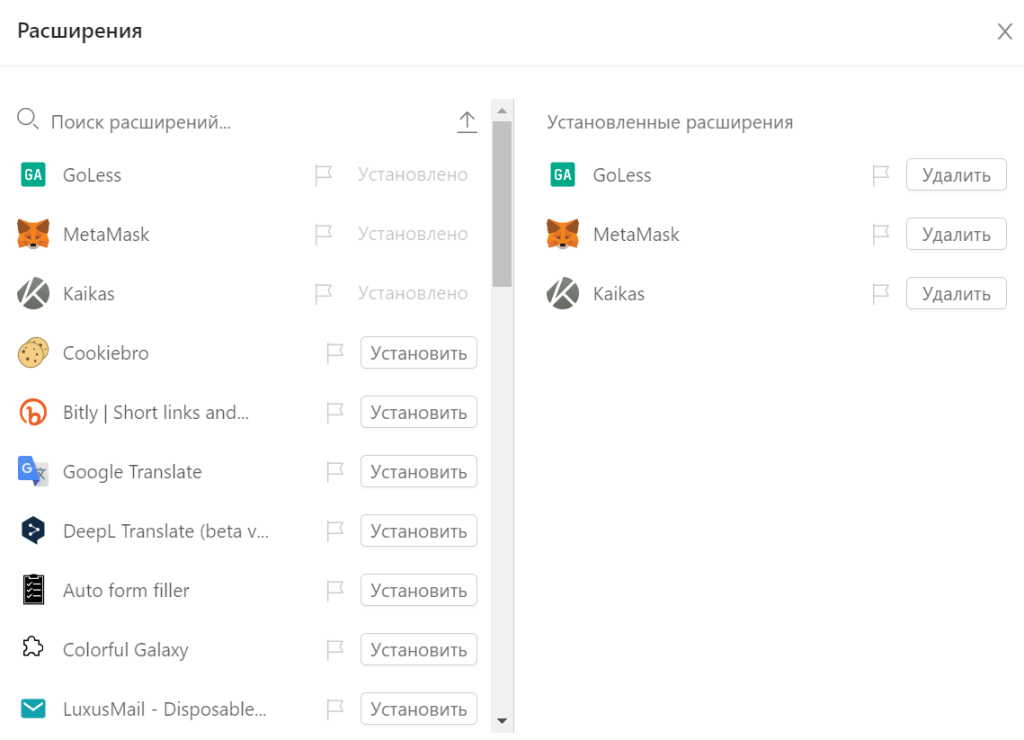Flag the LuxusMail extension
The image size is (1024, 740).
point(335,709)
